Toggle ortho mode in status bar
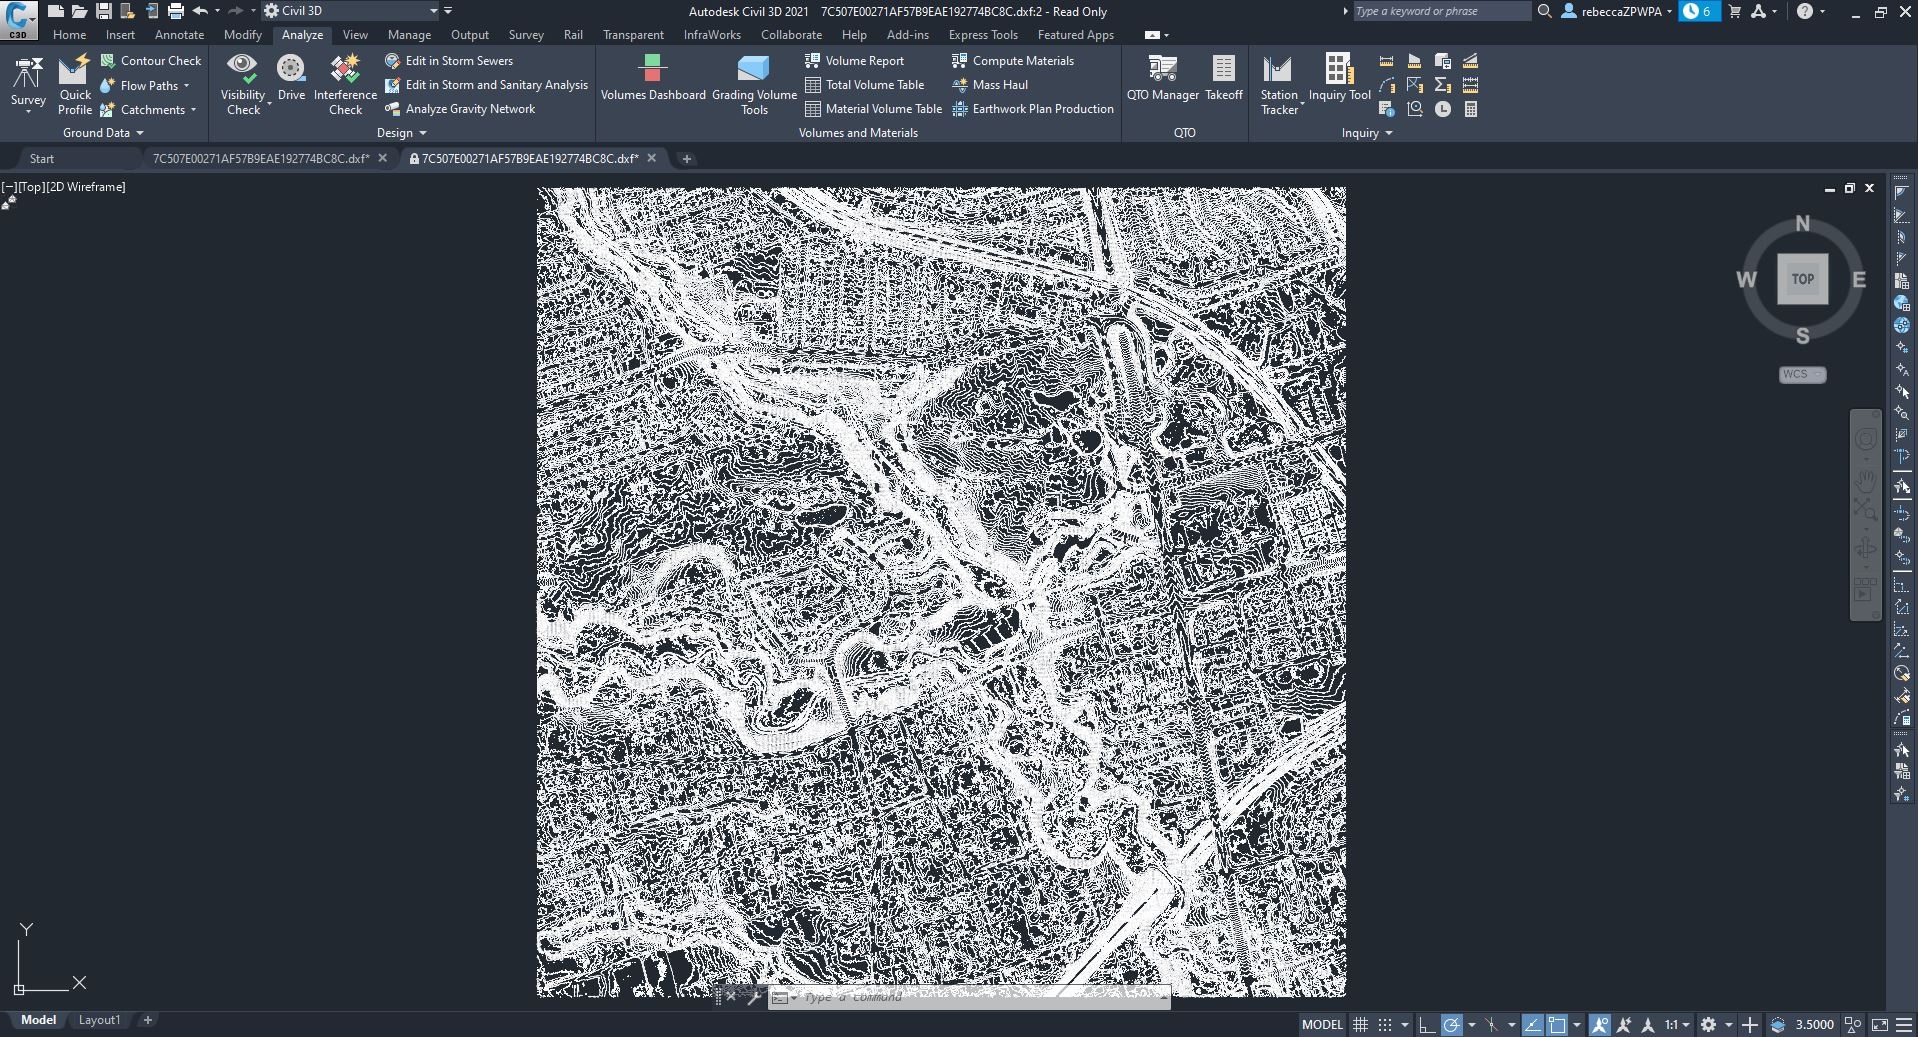The width and height of the screenshot is (1918, 1037). [1427, 1025]
